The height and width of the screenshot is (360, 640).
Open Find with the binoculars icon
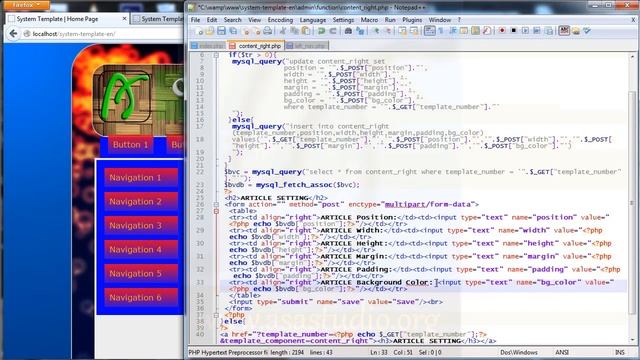click(x=348, y=31)
